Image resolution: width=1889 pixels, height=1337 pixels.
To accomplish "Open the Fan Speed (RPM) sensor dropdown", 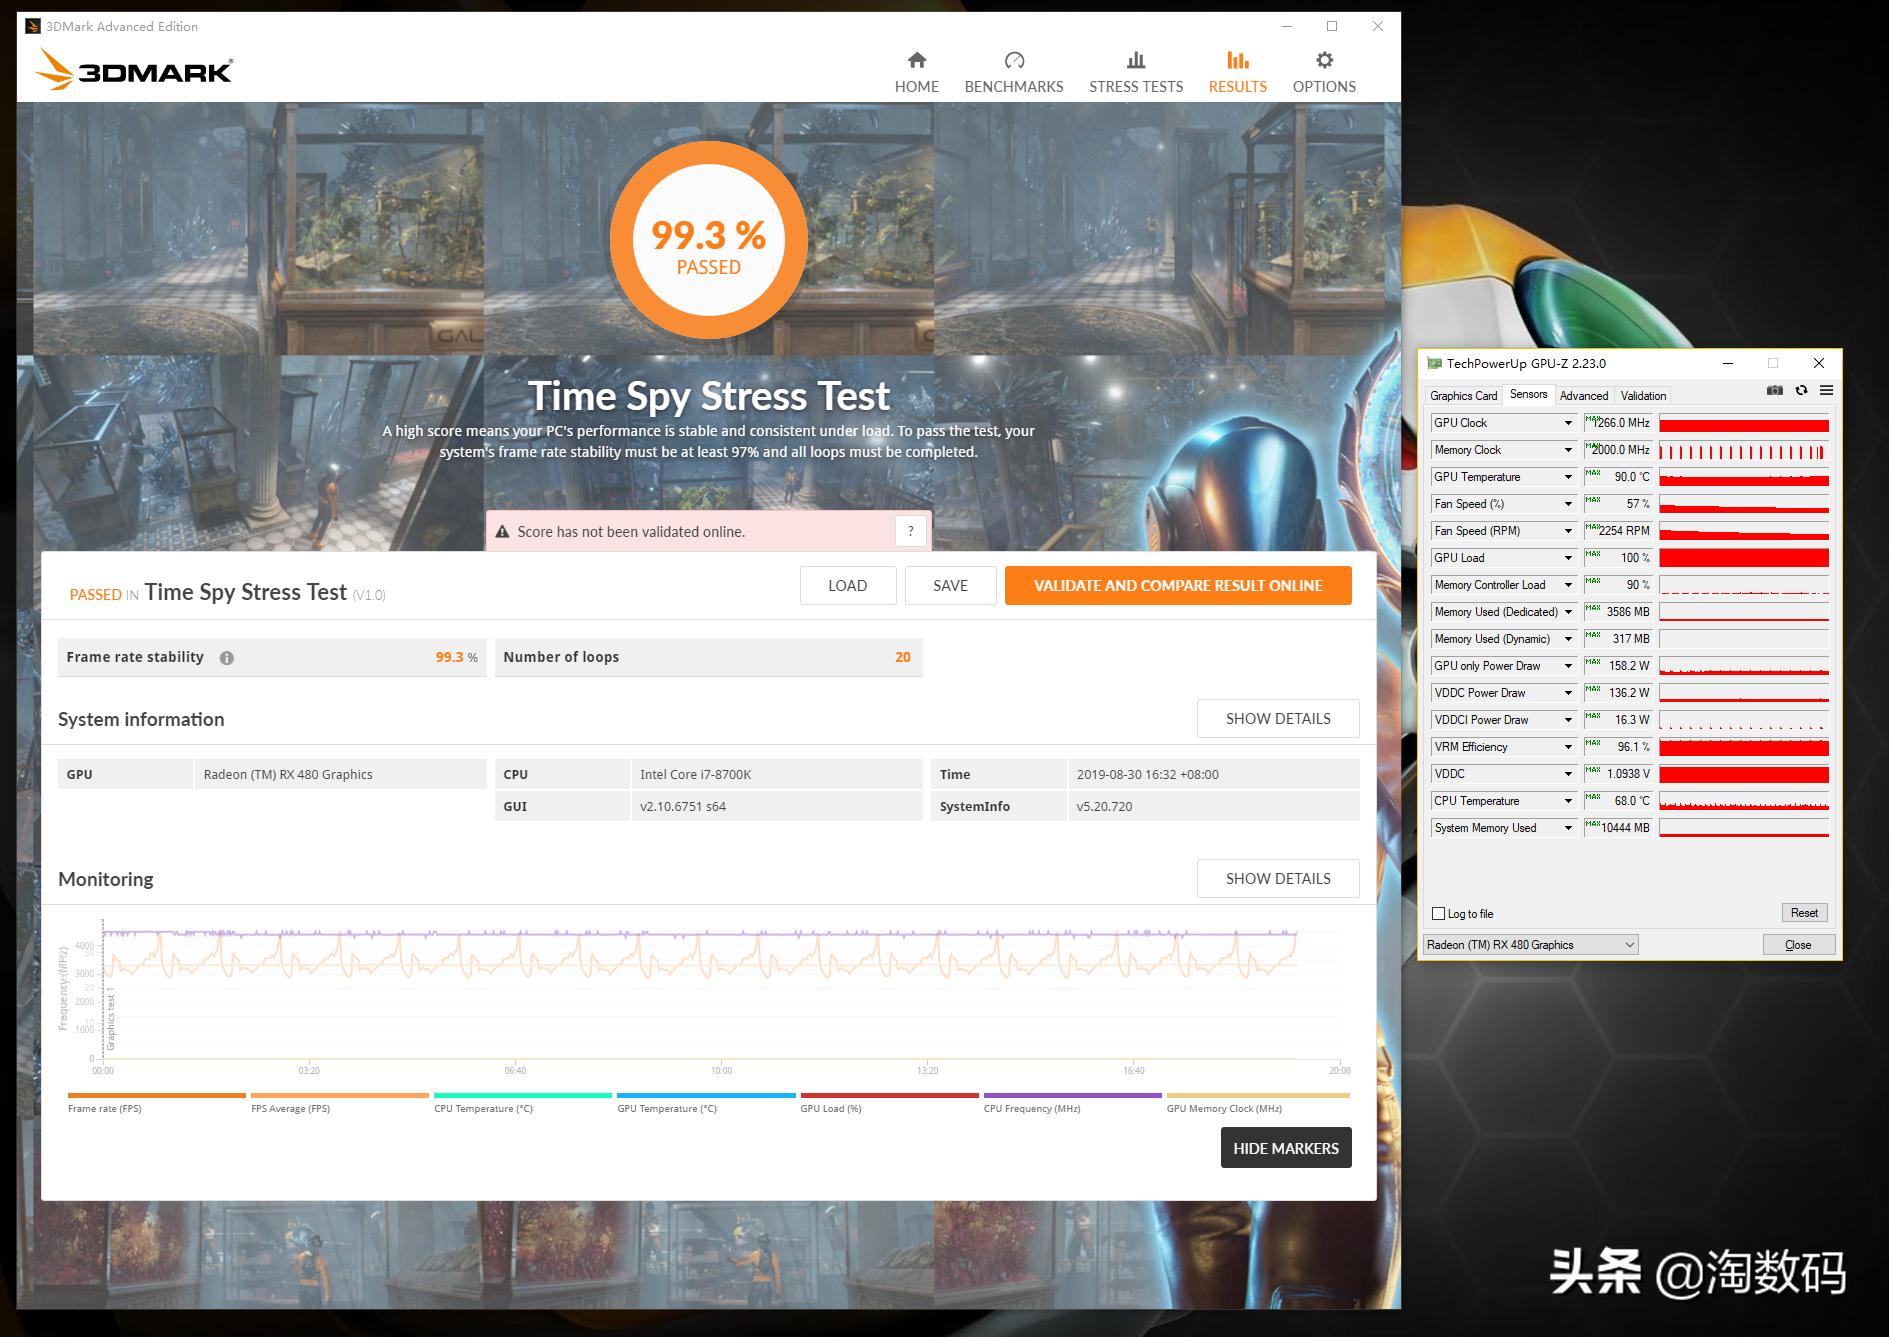I will tap(1568, 531).
